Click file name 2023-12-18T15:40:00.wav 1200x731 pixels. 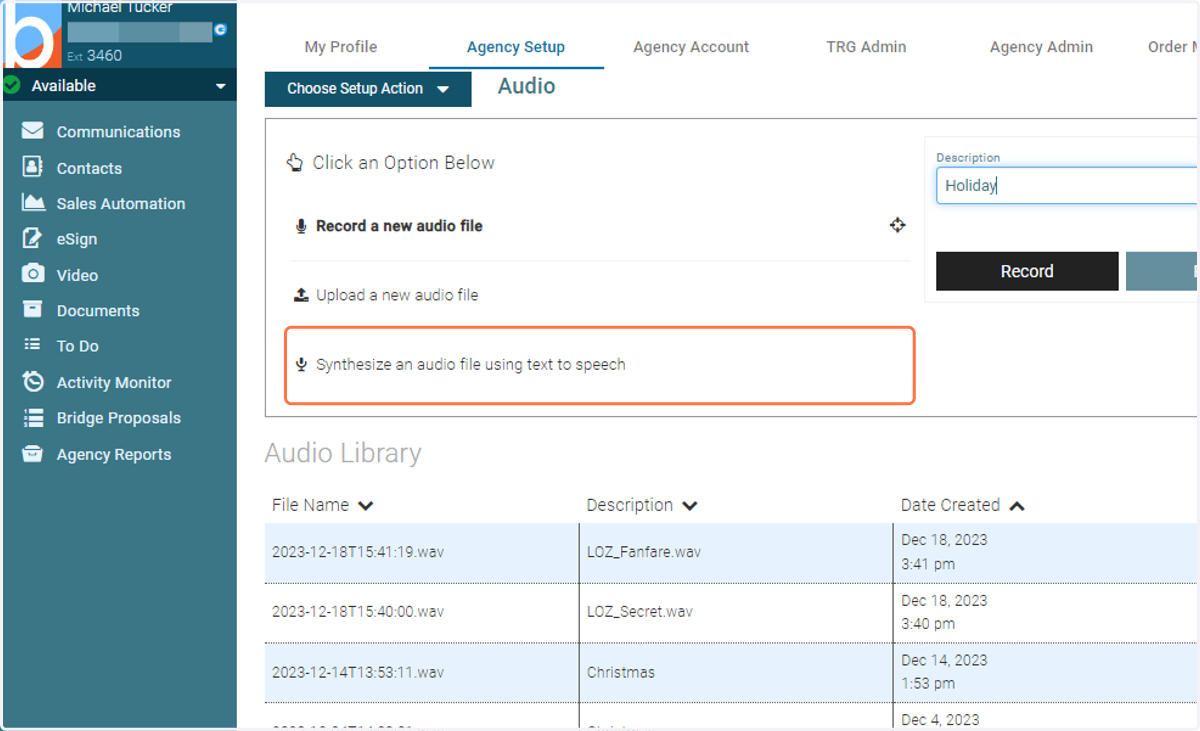357,611
